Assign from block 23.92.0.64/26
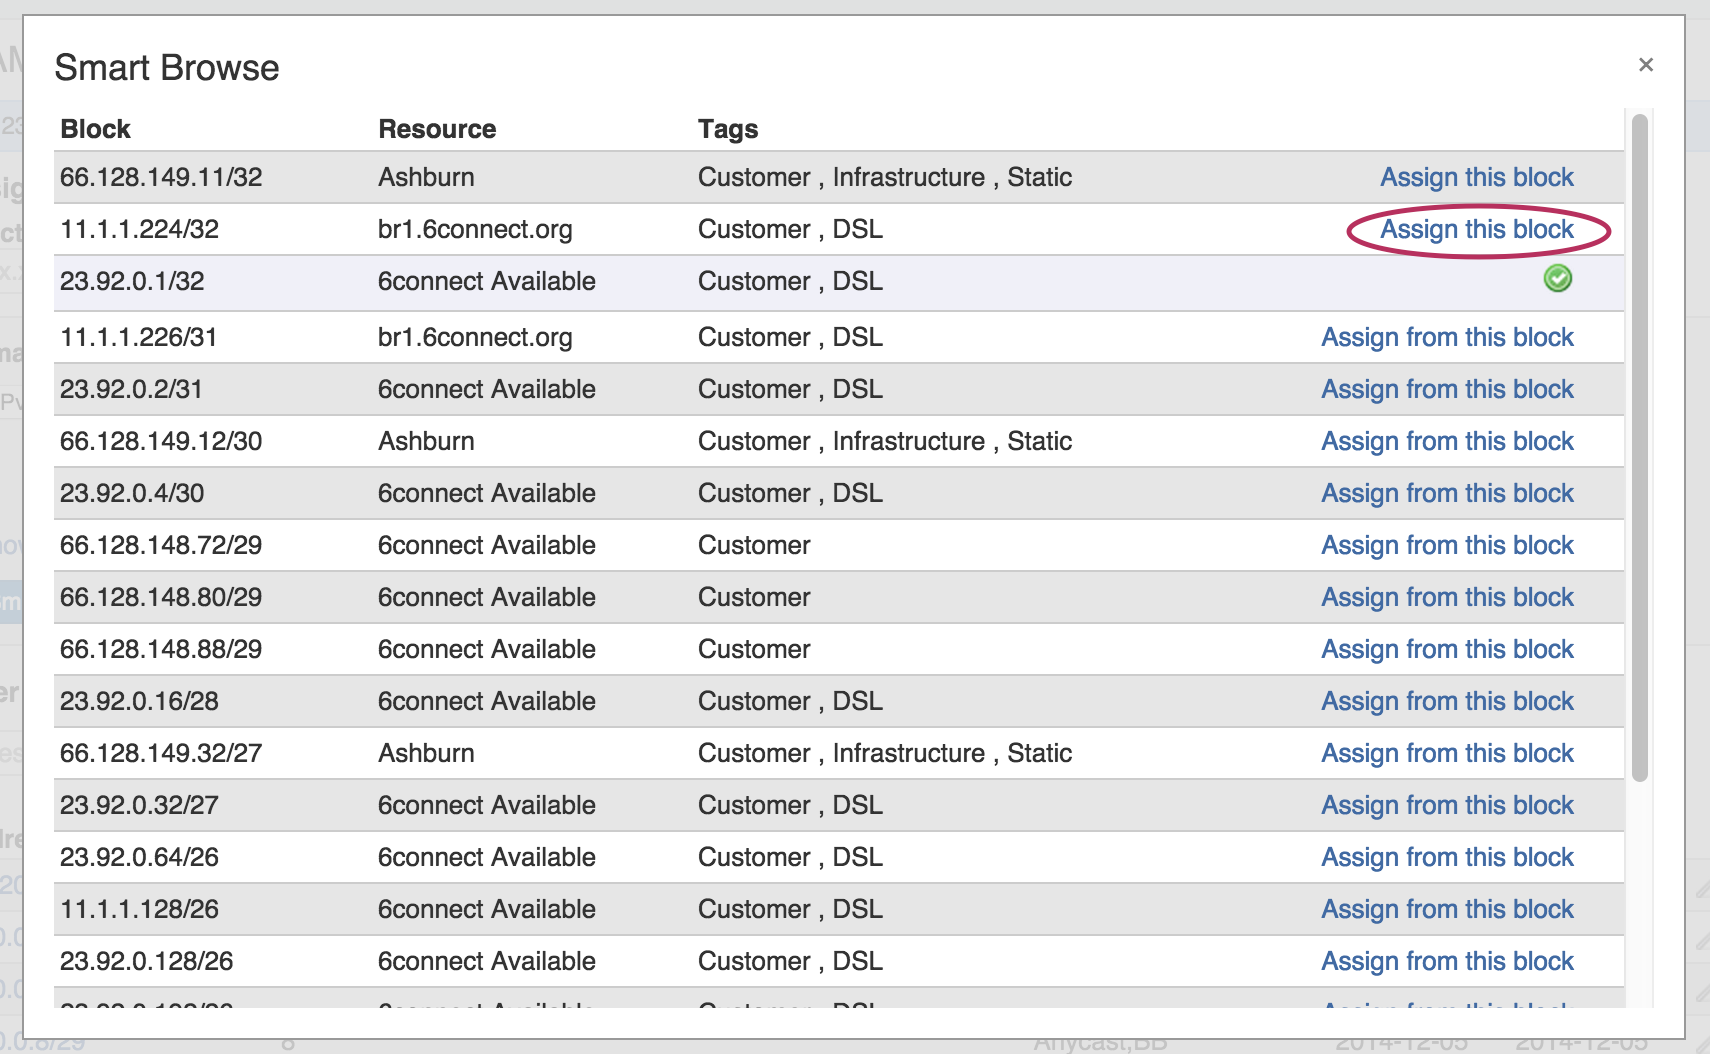This screenshot has width=1710, height=1054. (x=1446, y=858)
